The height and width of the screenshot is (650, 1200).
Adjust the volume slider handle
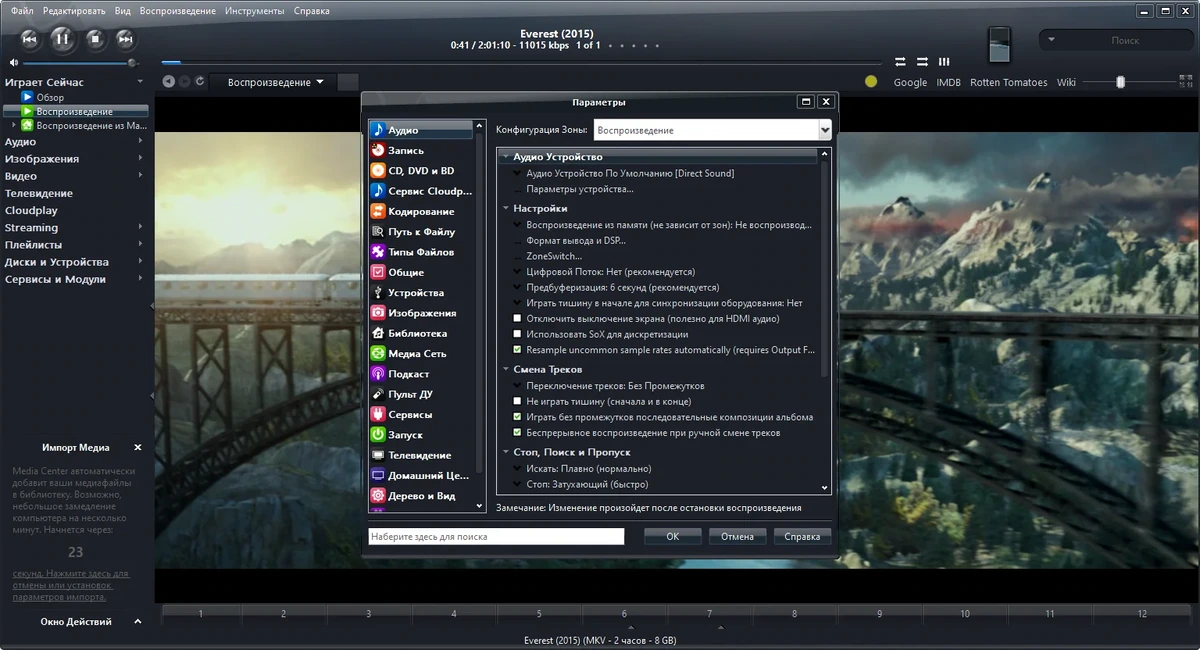pyautogui.click(x=132, y=63)
